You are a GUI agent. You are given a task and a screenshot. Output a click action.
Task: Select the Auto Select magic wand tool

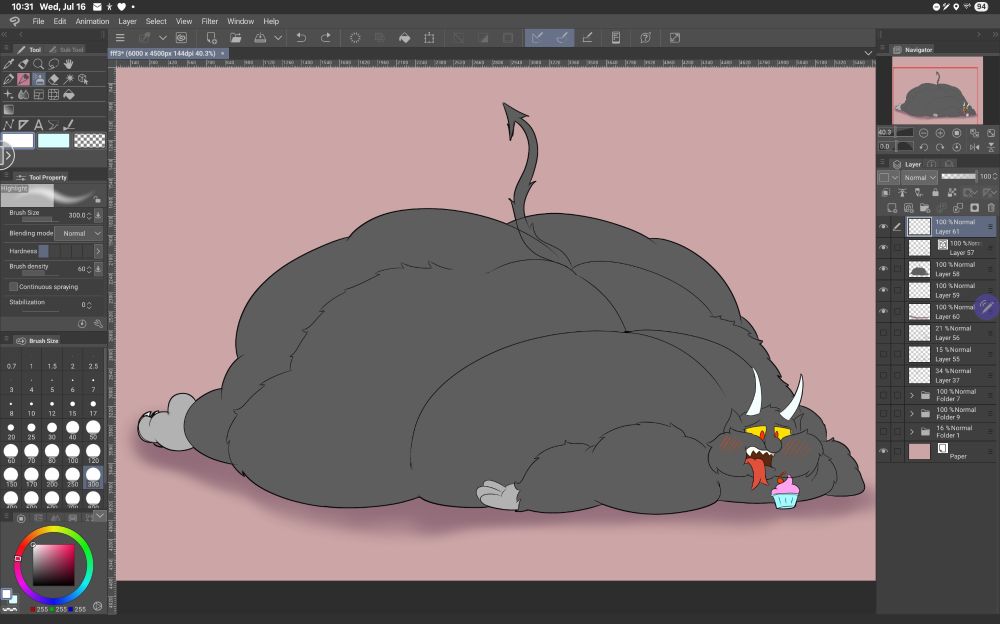click(x=68, y=79)
